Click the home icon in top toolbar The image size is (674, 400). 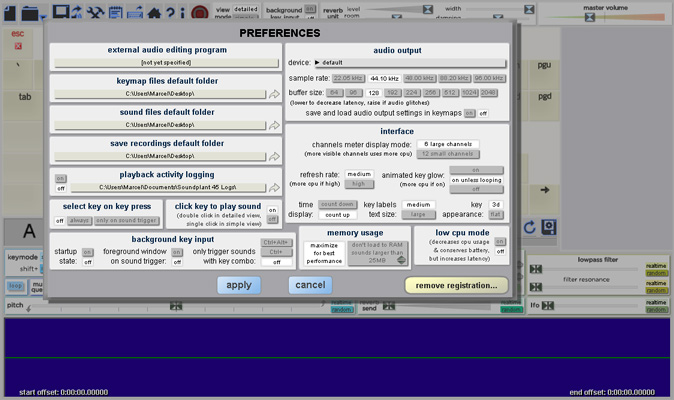[x=152, y=12]
